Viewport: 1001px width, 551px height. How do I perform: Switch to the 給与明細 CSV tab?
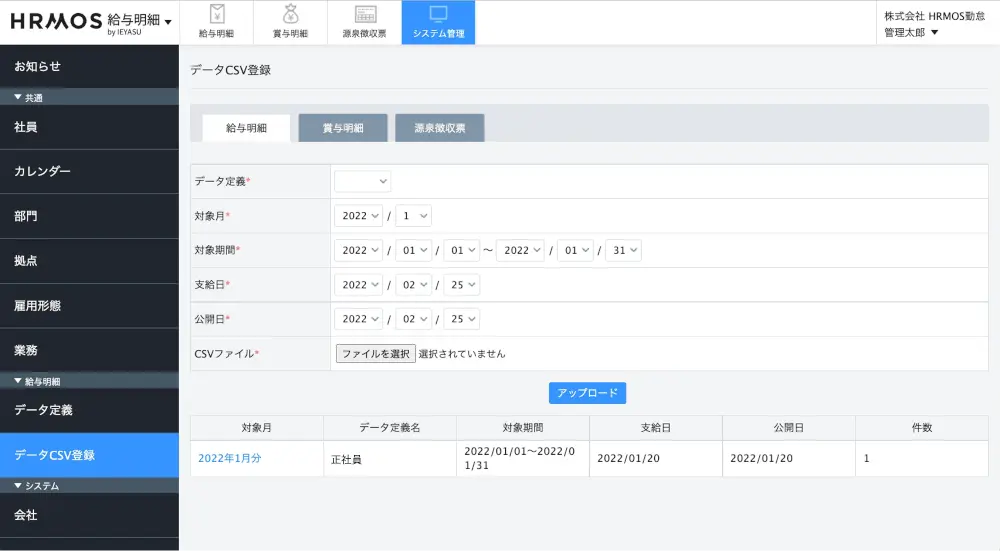(246, 128)
